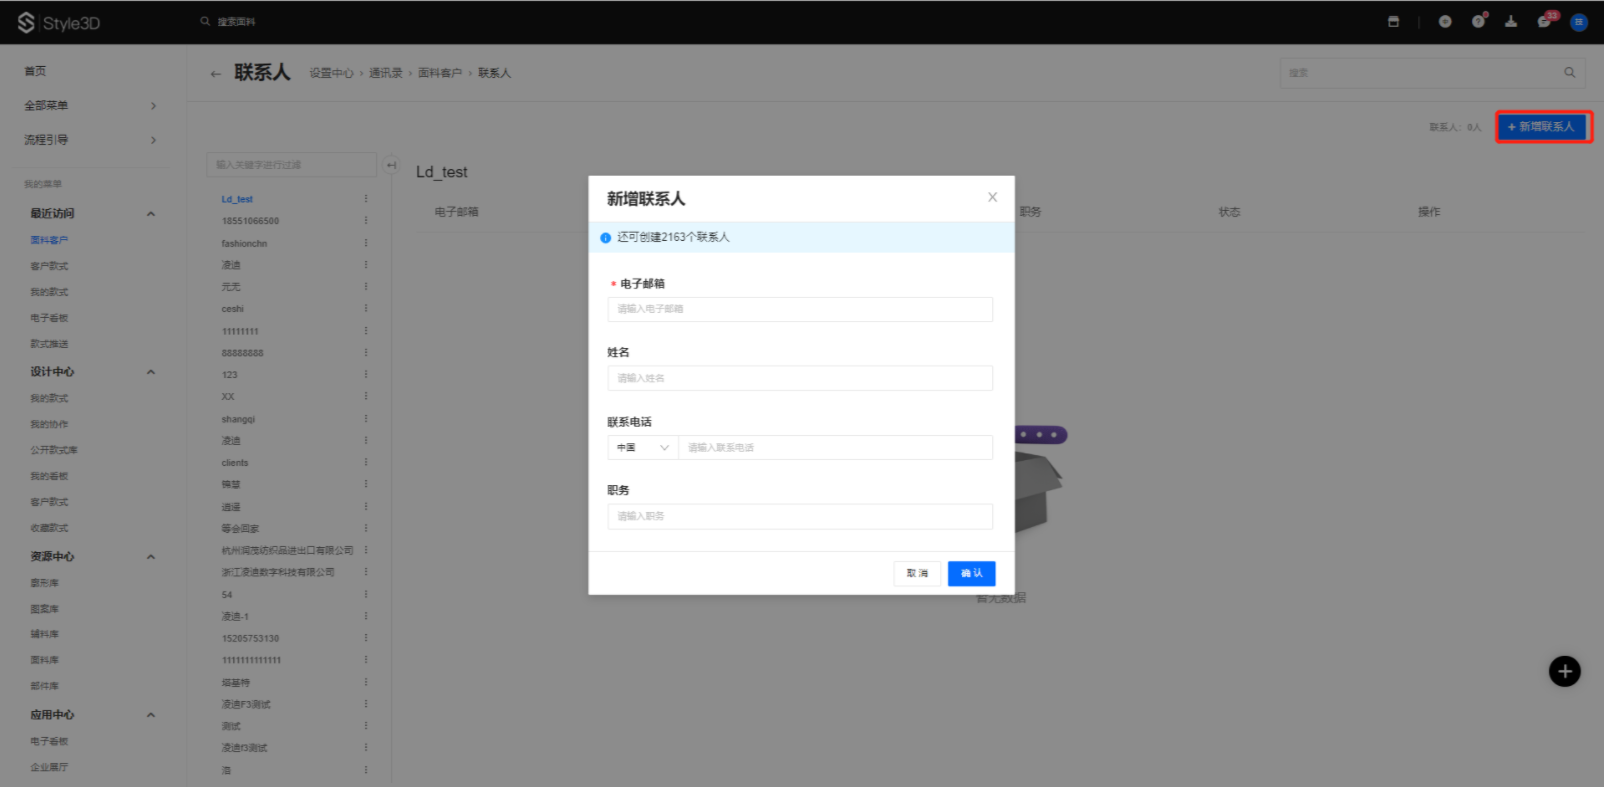Click the language switch icon 中
Viewport: 1604px width, 787px height.
point(1445,22)
